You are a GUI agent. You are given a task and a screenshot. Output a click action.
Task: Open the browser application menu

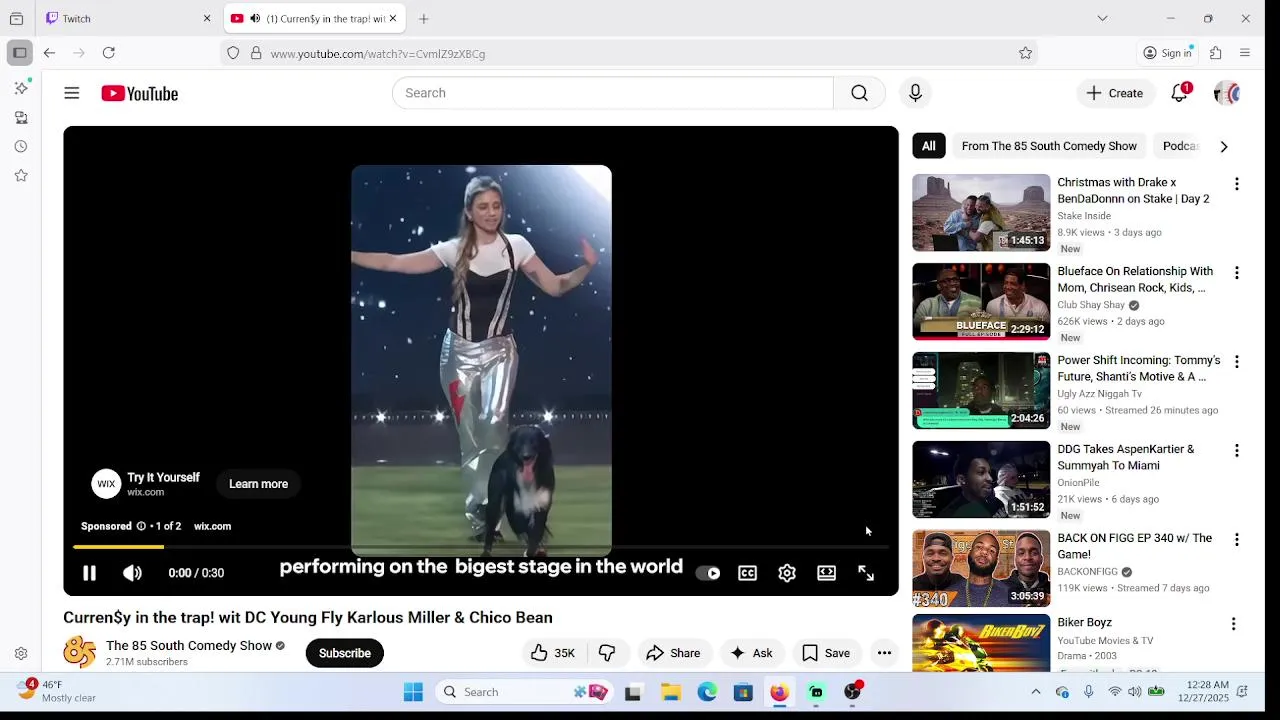[x=1245, y=53]
